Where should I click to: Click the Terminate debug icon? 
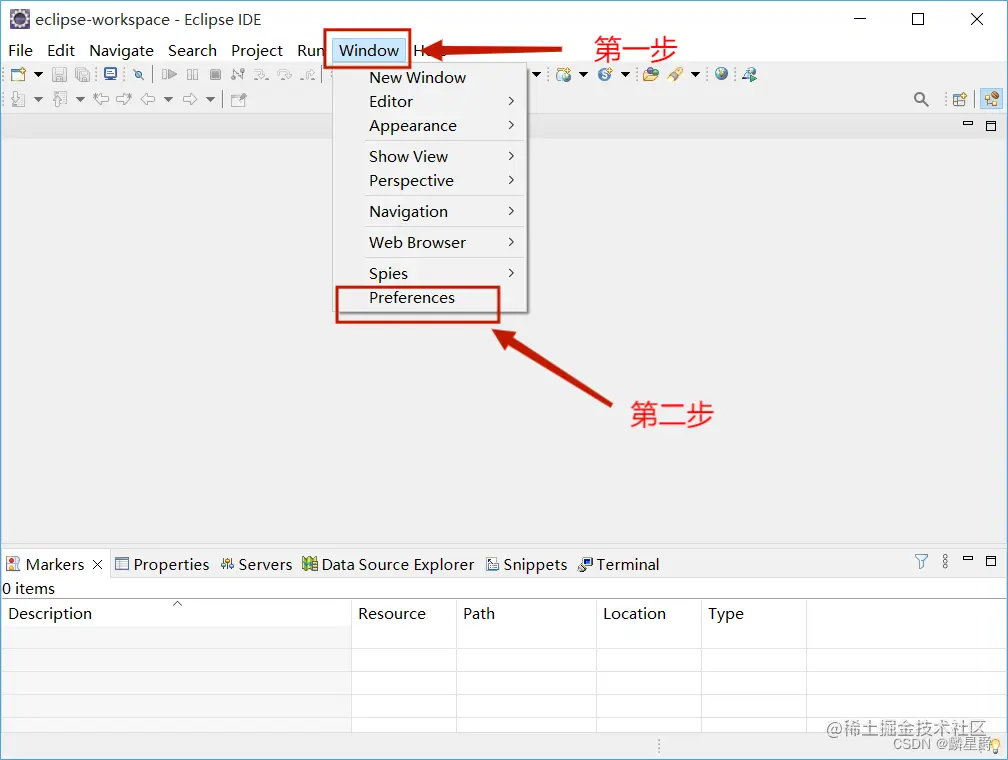215,75
